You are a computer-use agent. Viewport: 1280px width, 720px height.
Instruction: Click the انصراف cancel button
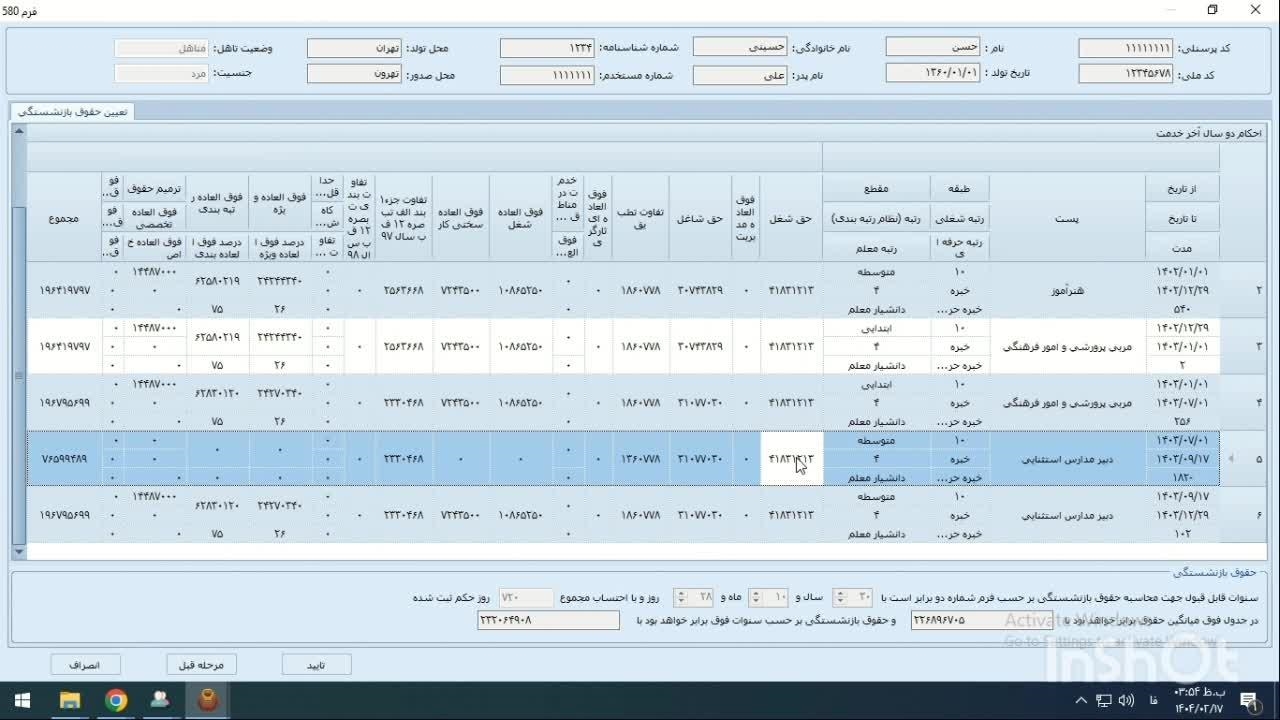pos(85,664)
